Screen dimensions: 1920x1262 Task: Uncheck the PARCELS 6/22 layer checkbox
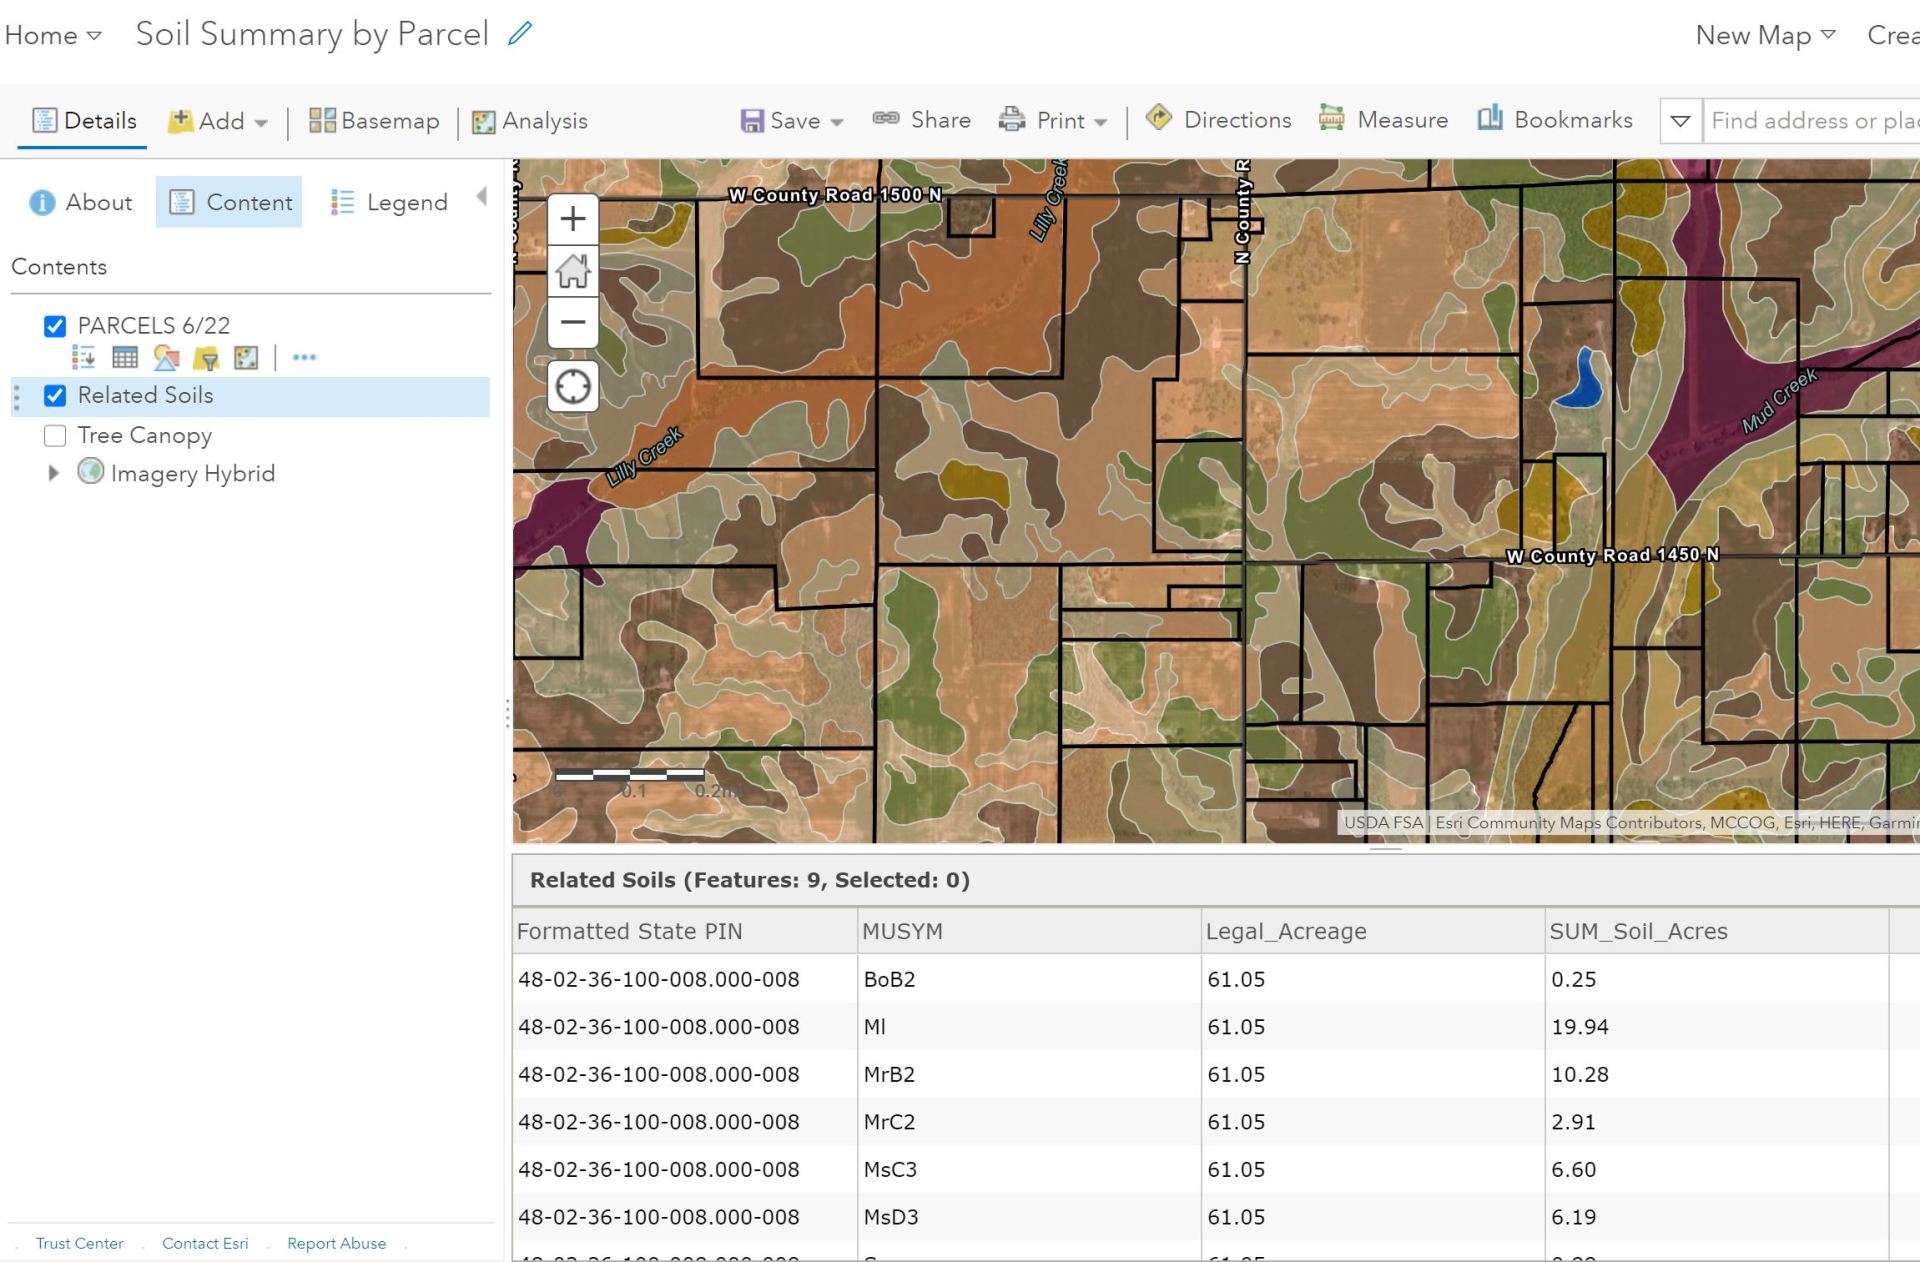coord(55,326)
